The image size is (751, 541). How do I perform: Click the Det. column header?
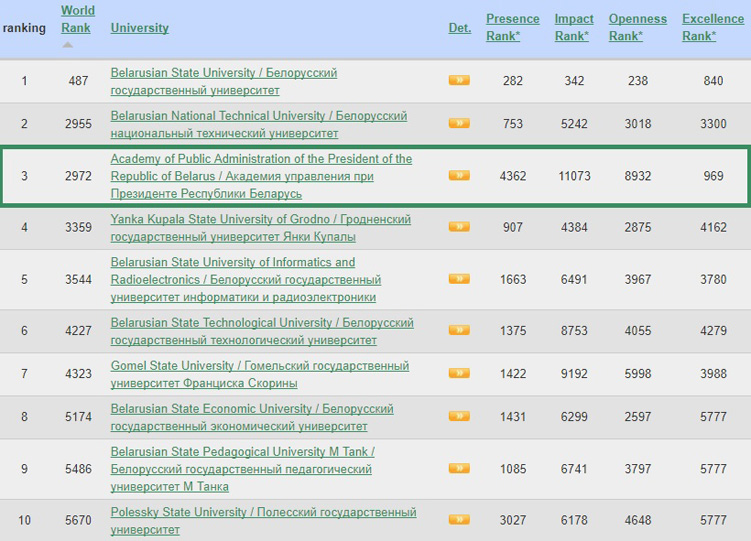459,28
